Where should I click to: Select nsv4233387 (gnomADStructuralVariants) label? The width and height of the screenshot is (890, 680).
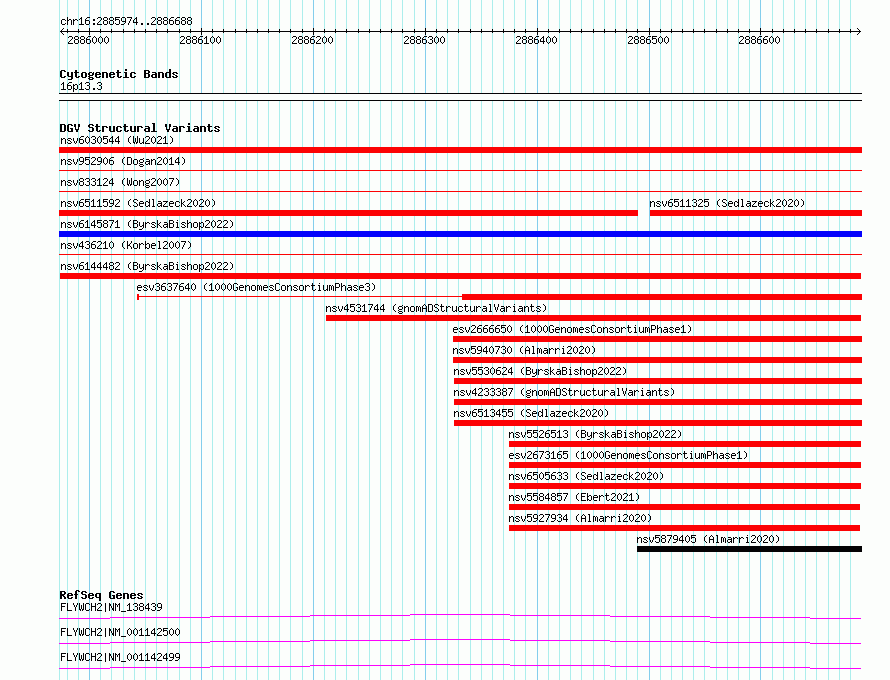coord(564,392)
